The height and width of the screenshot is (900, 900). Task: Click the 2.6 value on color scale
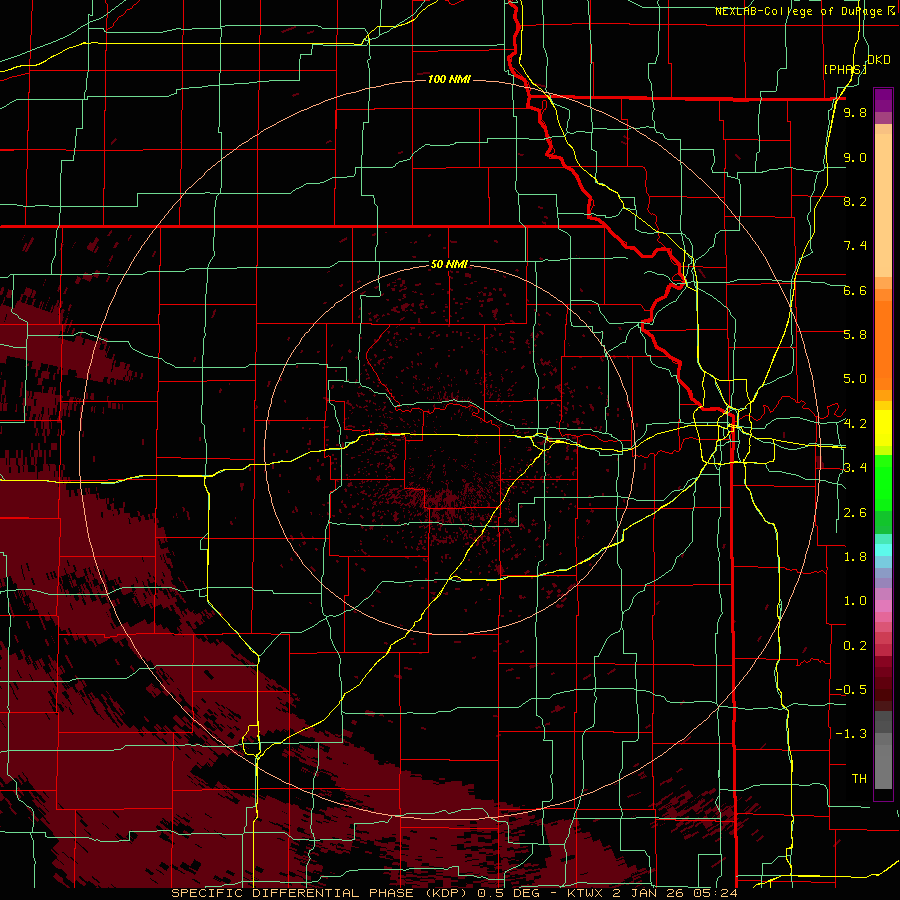[x=855, y=513]
